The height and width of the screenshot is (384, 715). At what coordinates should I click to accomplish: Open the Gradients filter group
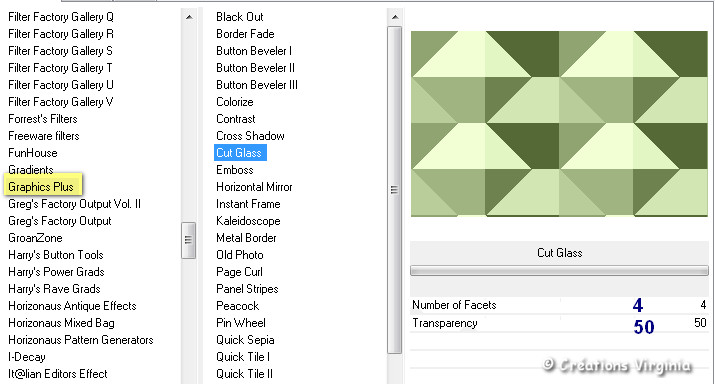31,170
